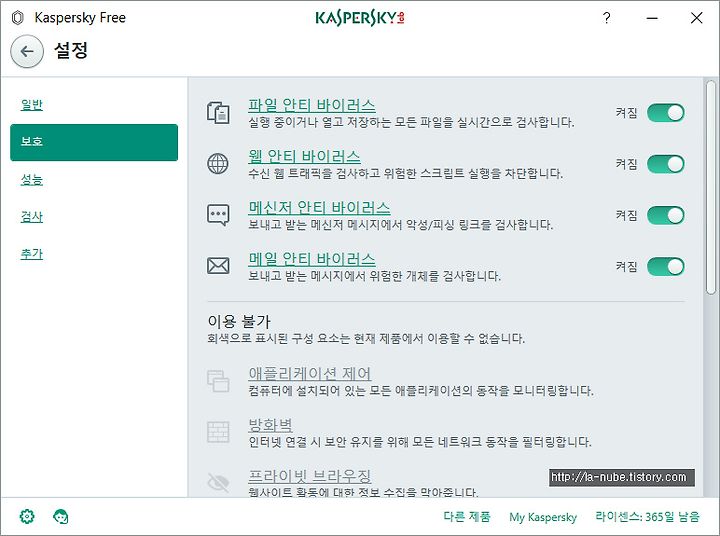Viewport: 720px width, 536px height.
Task: Click the greyed firewall brick wall icon
Action: 218,432
